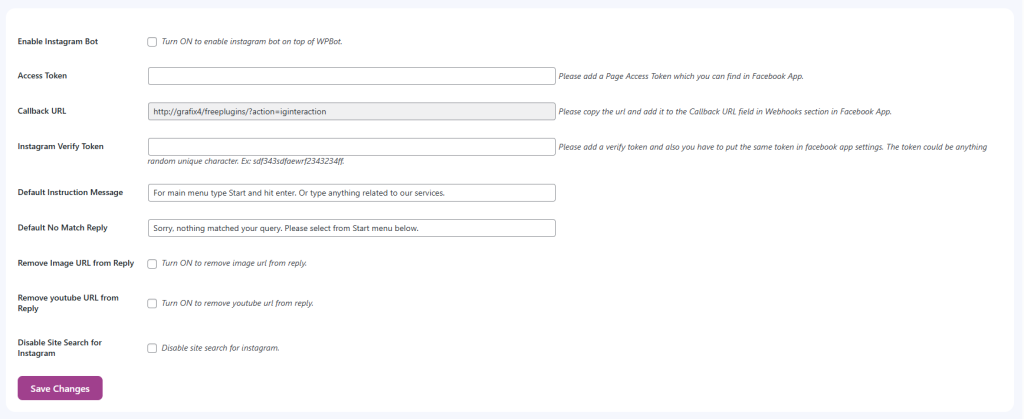1024x419 pixels.
Task: Click the Webhooks Callback URL hint text
Action: pyautogui.click(x=724, y=111)
